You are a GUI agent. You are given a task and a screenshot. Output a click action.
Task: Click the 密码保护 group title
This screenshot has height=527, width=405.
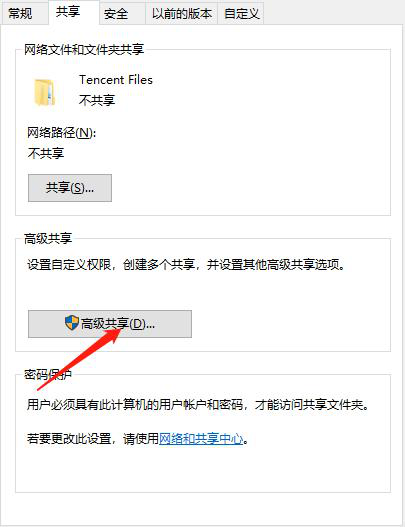[48, 374]
